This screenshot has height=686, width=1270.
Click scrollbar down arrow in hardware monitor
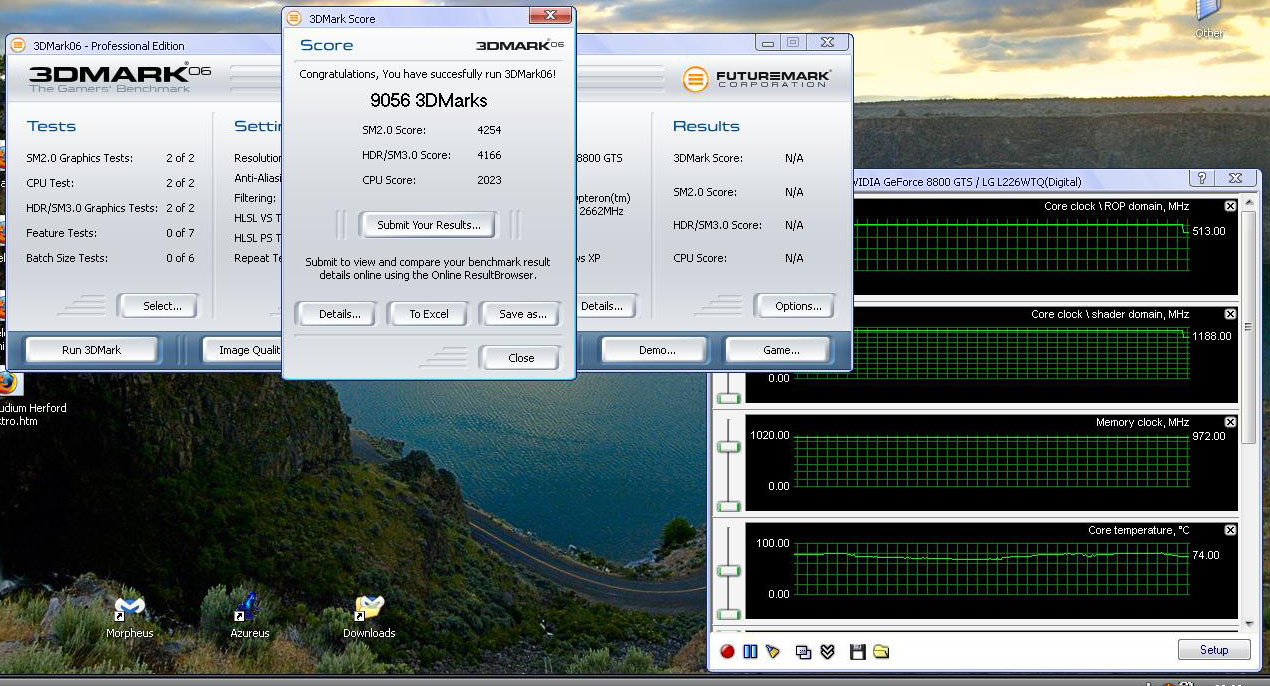click(1249, 623)
